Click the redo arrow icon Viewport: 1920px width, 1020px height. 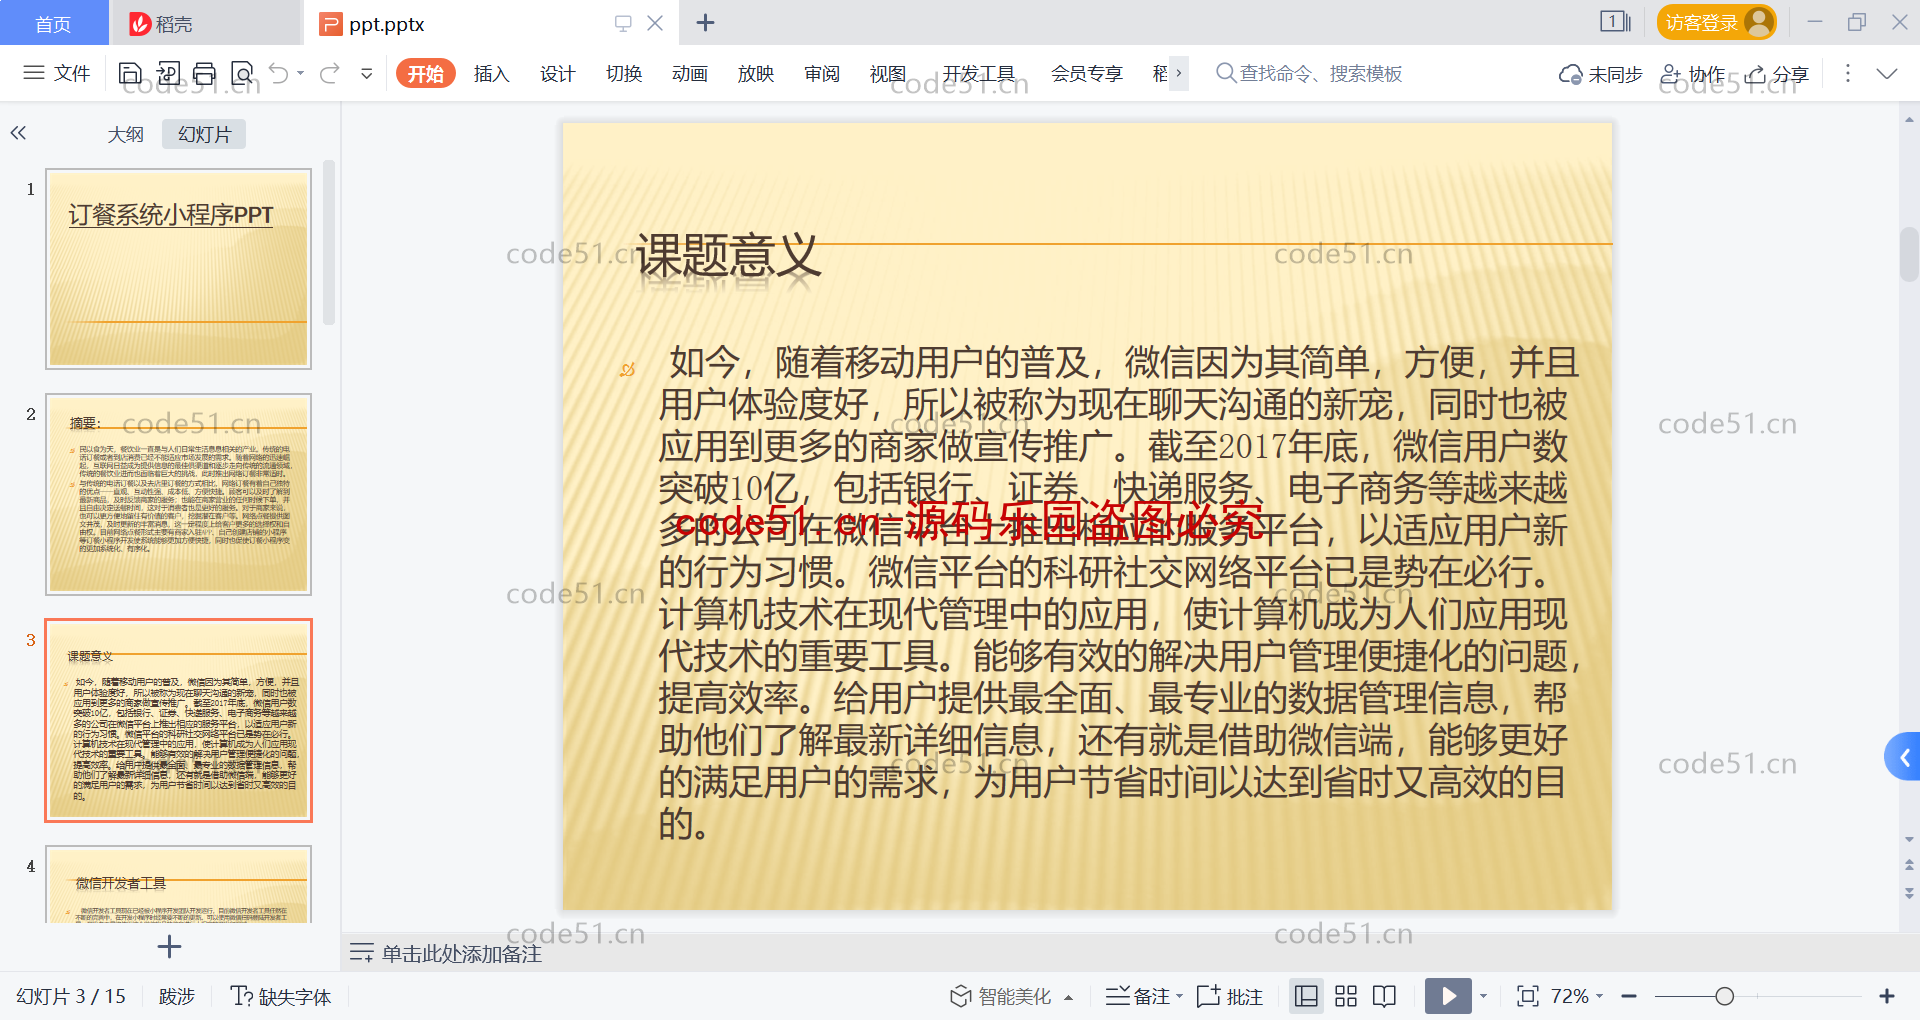[329, 73]
